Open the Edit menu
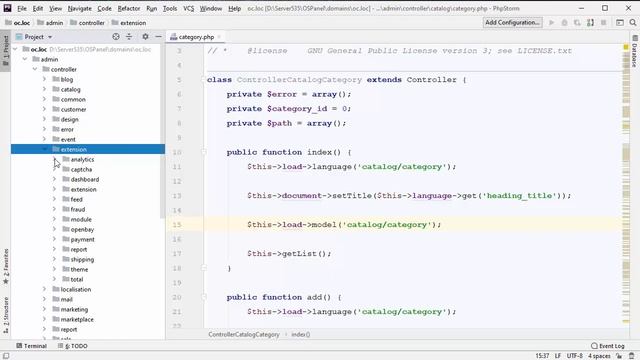This screenshot has width=640, height=360. [38, 8]
